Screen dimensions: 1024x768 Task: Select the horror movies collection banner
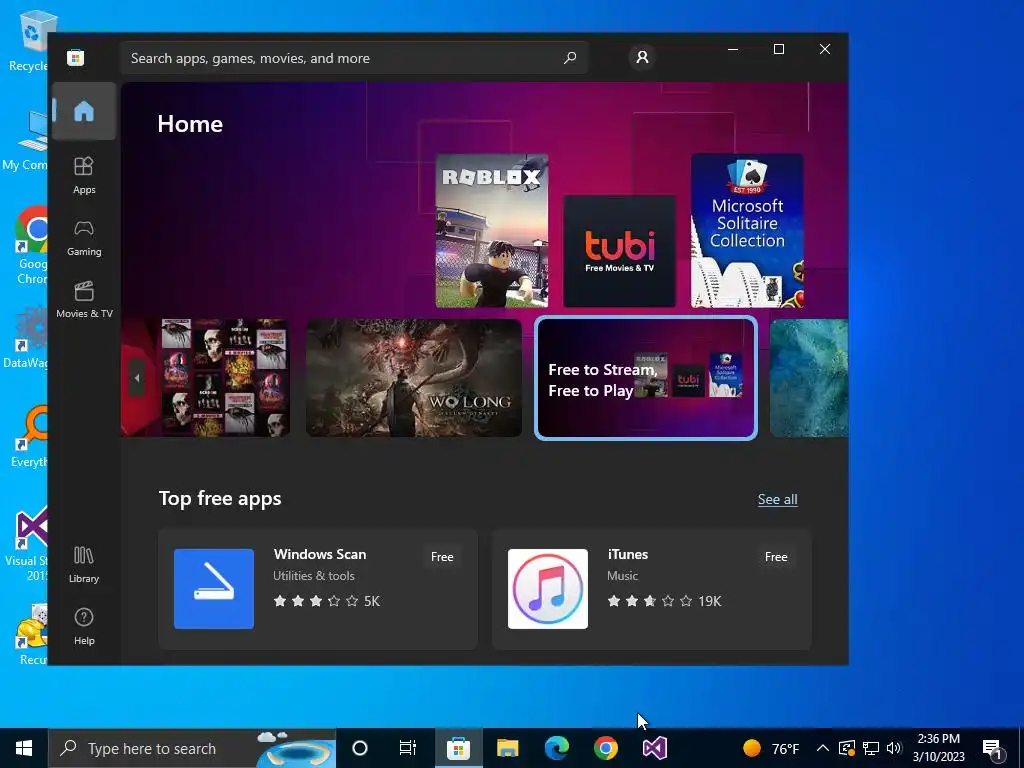(206, 378)
